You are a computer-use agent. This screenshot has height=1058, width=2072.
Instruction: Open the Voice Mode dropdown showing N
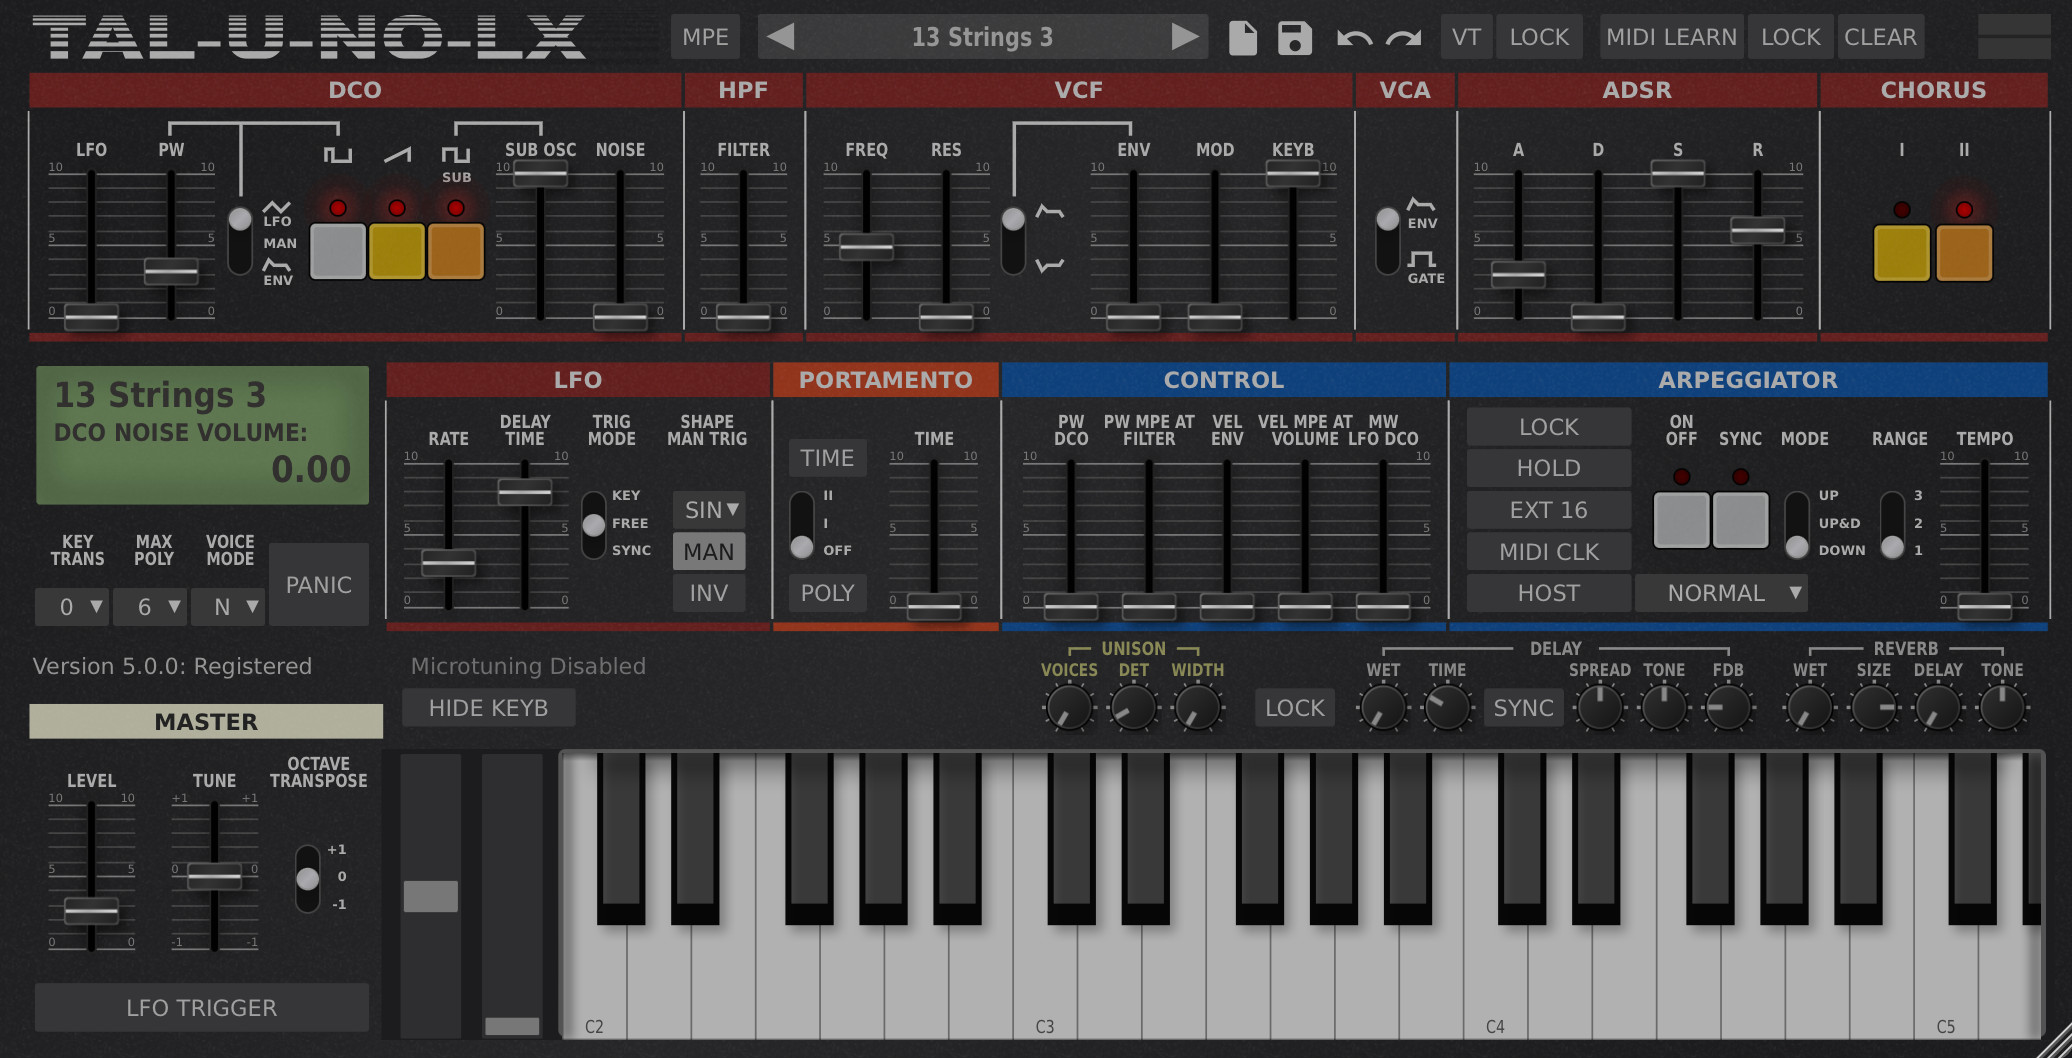pos(227,607)
